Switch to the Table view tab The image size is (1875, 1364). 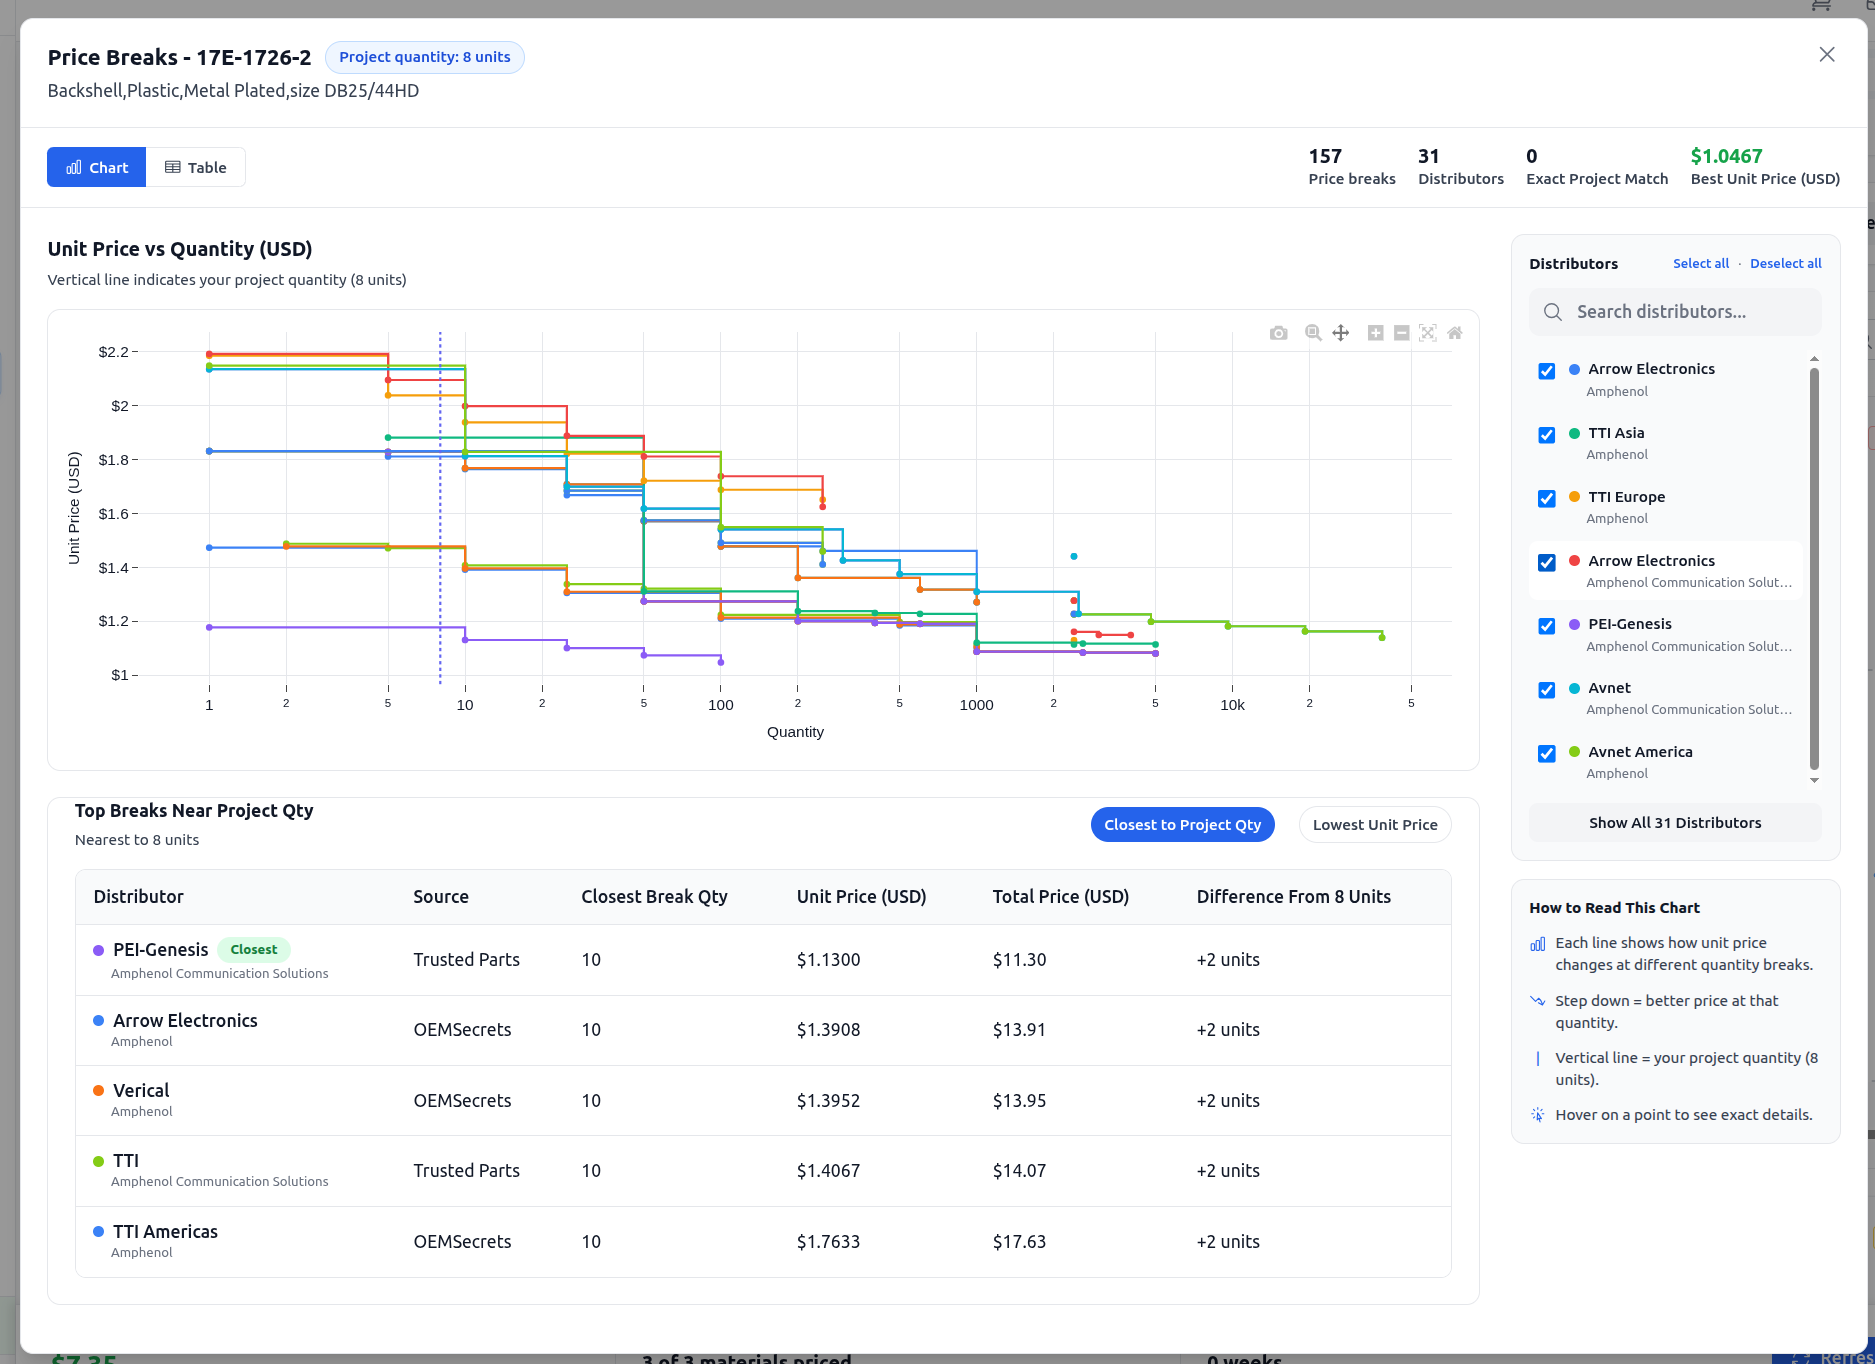tap(196, 167)
